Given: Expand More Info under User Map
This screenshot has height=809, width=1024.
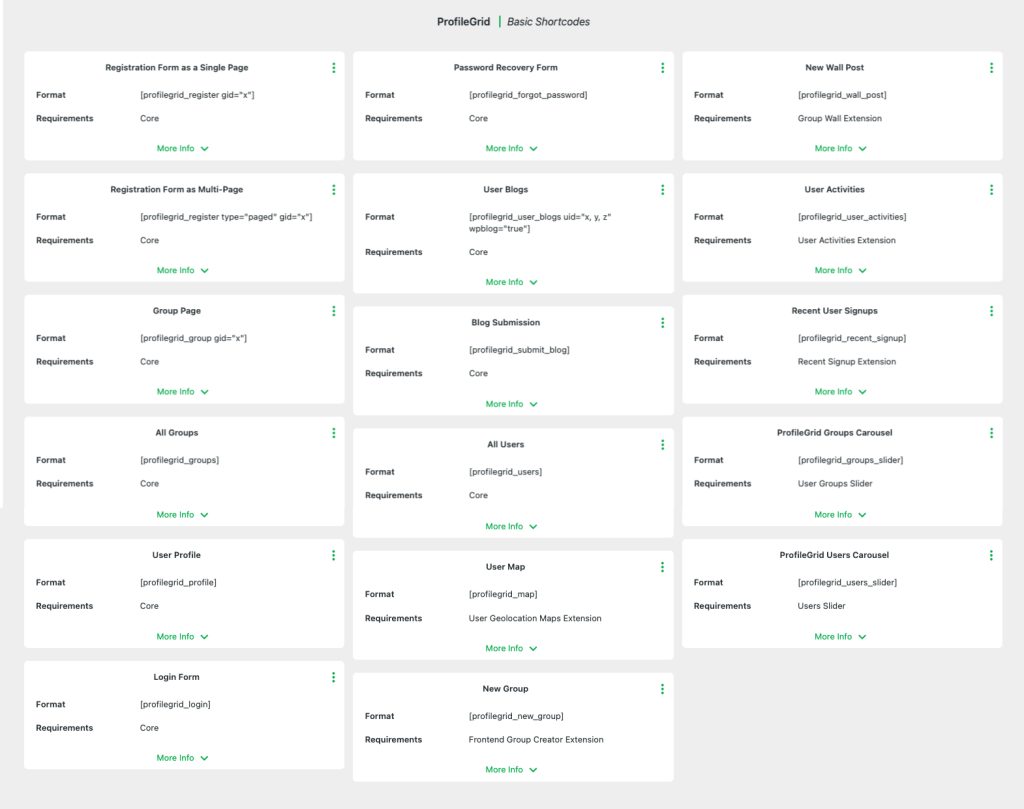Looking at the screenshot, I should 512,648.
